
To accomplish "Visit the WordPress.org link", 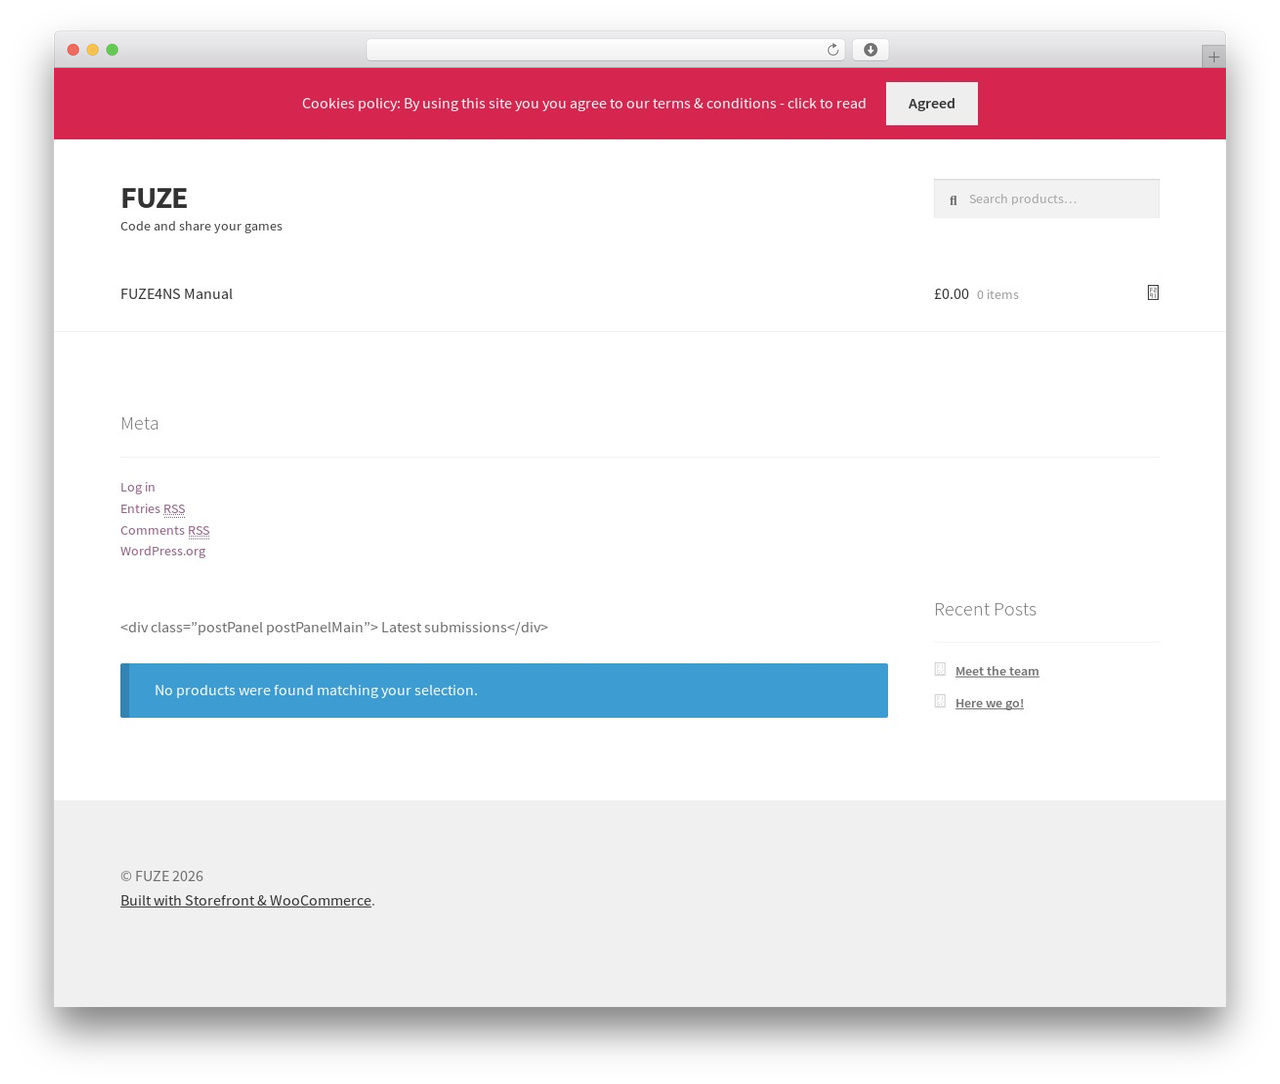I will (163, 551).
